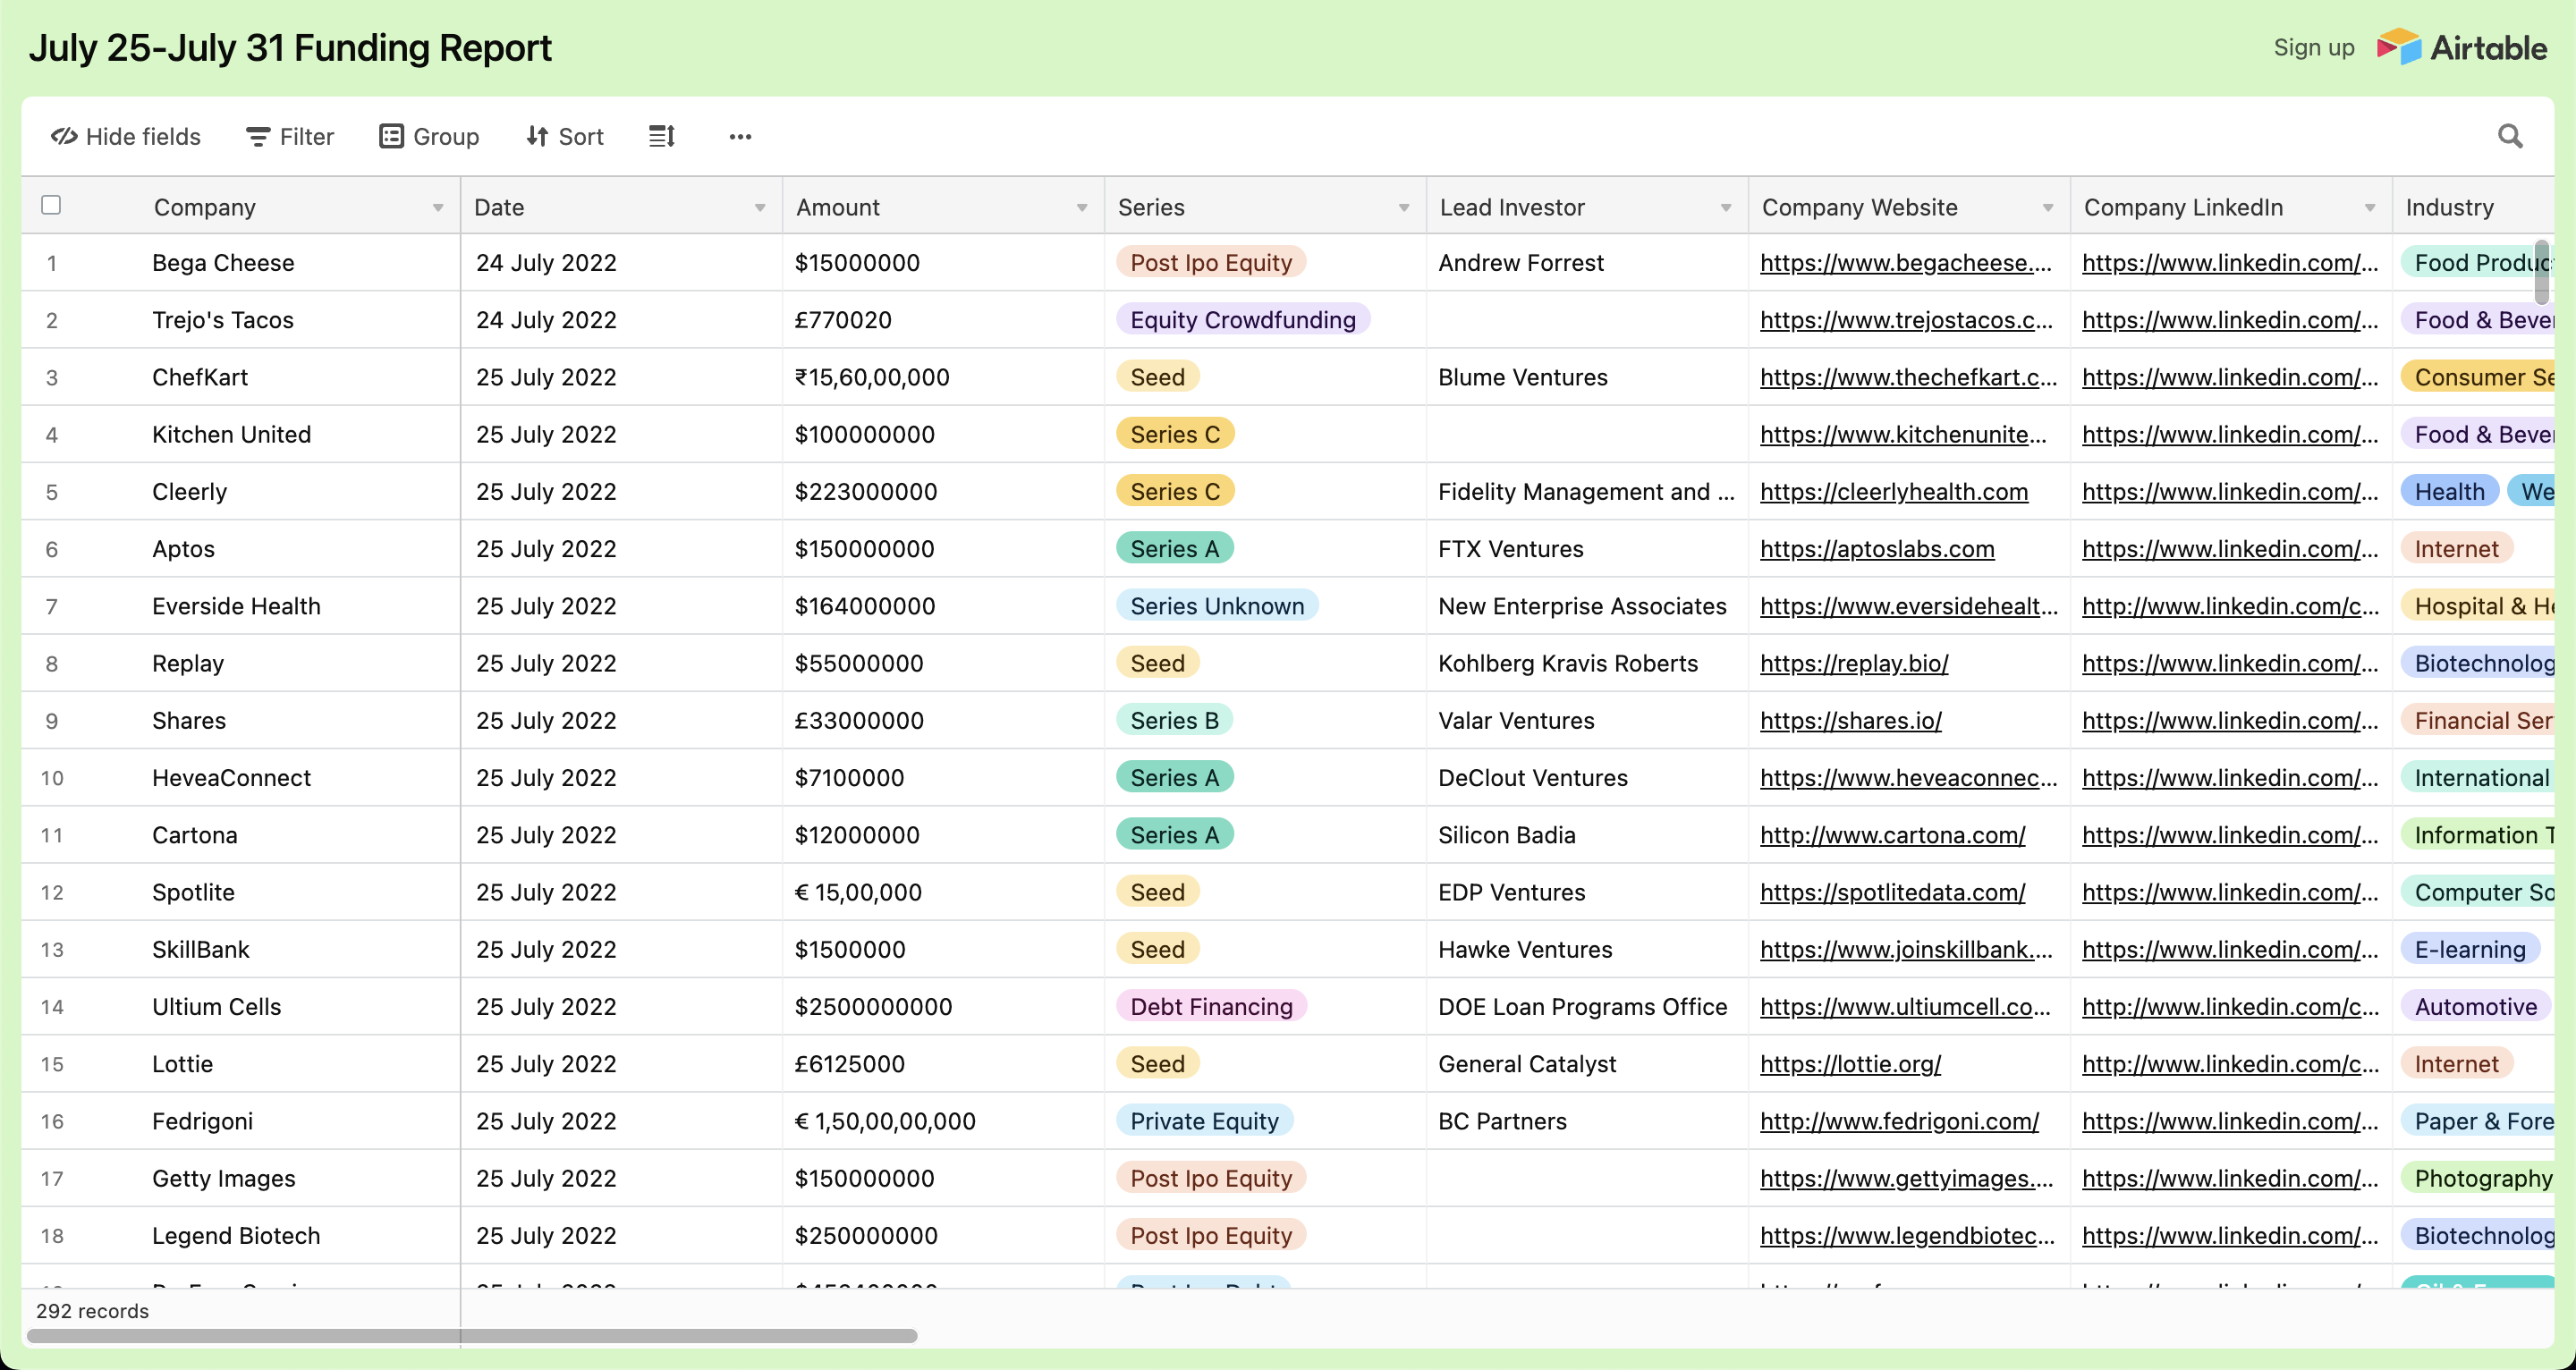2576x1370 pixels.
Task: Open the row height icon
Action: click(x=662, y=136)
